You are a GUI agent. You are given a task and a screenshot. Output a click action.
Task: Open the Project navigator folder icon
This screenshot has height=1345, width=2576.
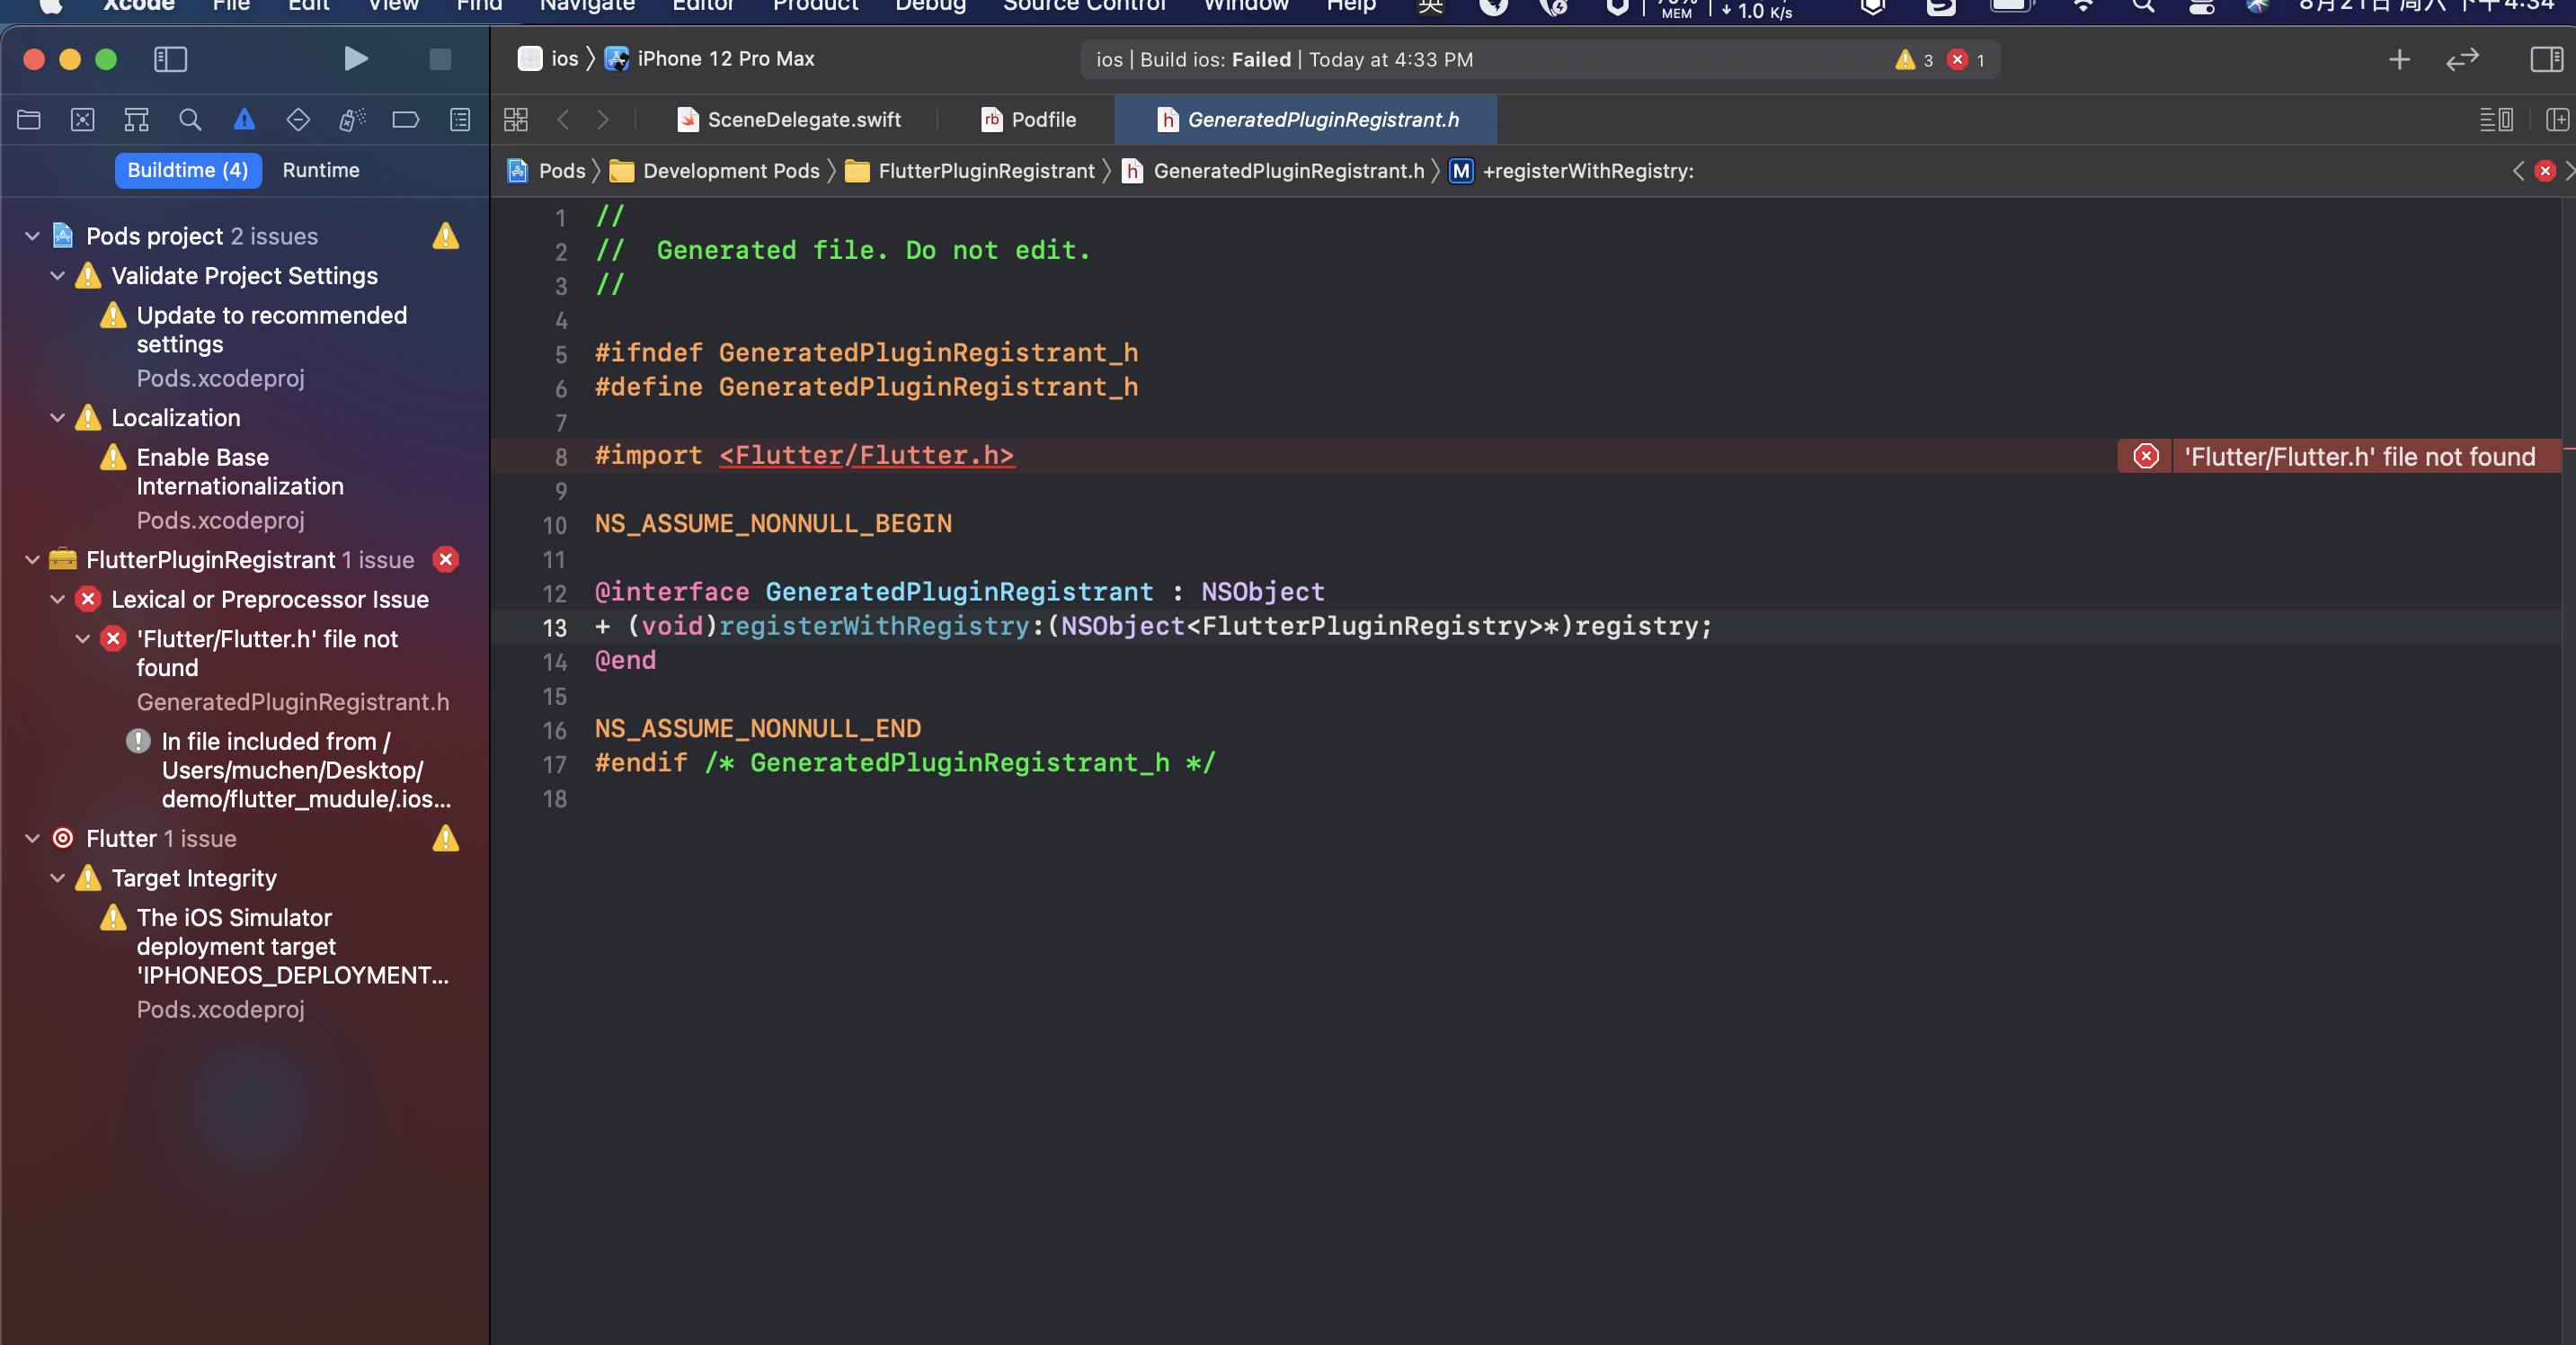[x=28, y=119]
